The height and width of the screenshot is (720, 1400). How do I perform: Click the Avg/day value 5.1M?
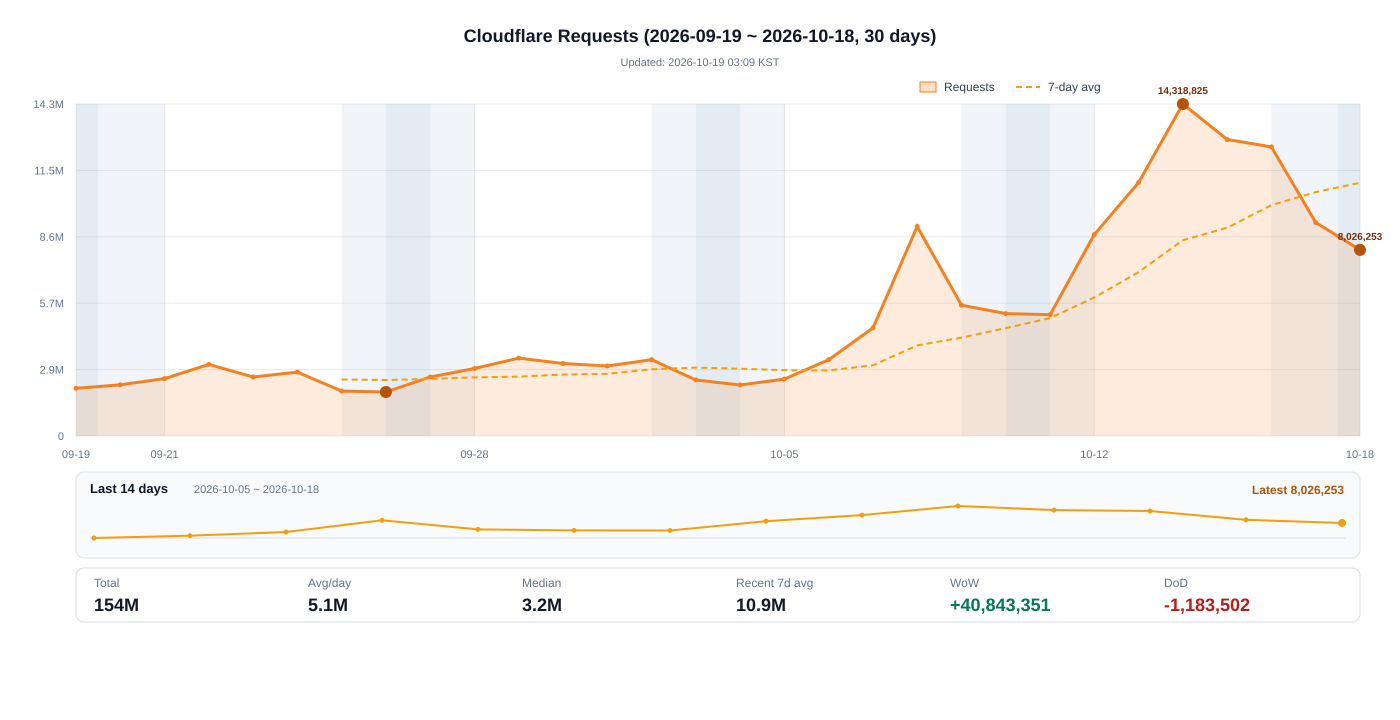[x=328, y=605]
